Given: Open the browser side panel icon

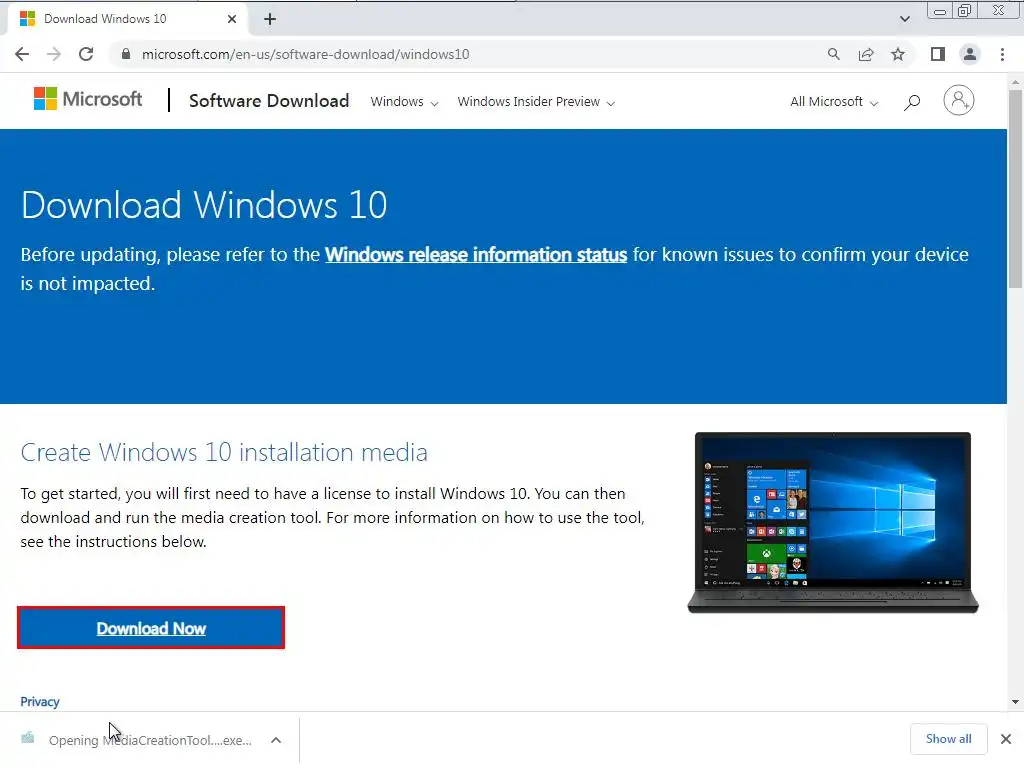Looking at the screenshot, I should [938, 54].
